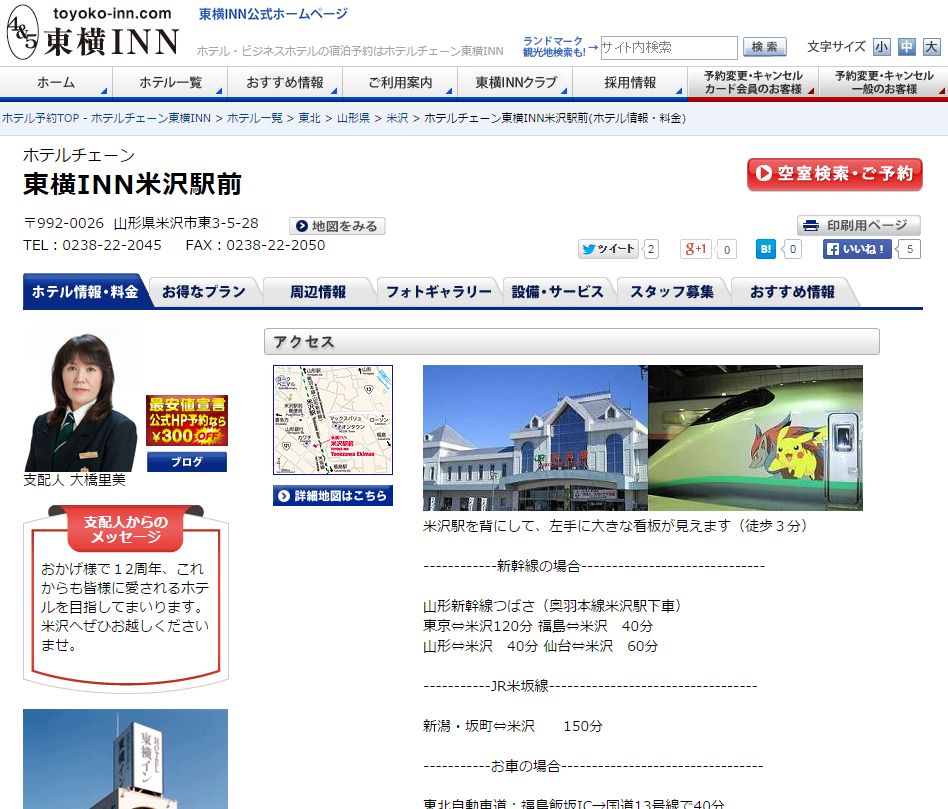948x809 pixels.
Task: Open the ホテル一覧 navigation menu
Action: [170, 83]
